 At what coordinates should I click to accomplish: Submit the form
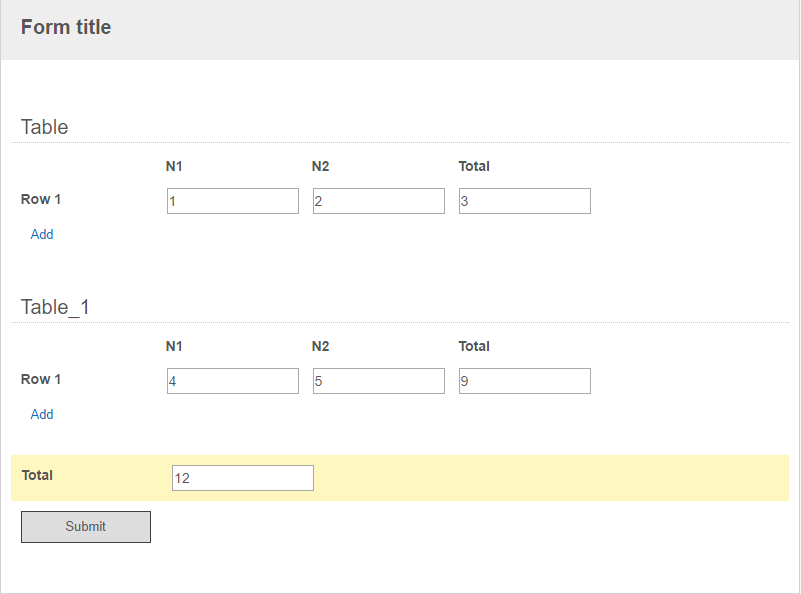[86, 527]
